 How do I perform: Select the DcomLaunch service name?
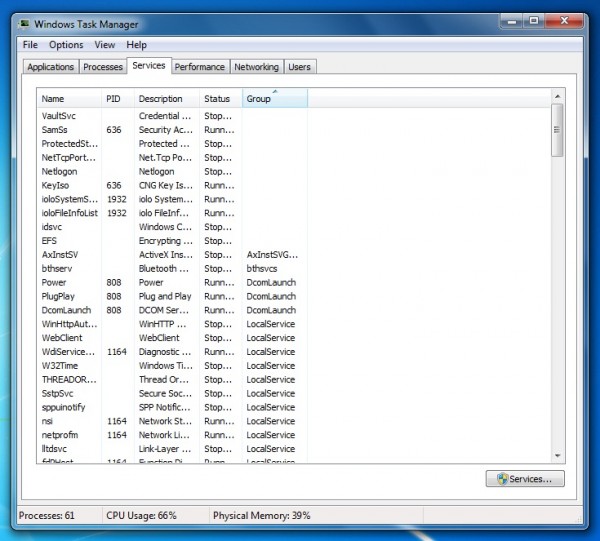66,310
